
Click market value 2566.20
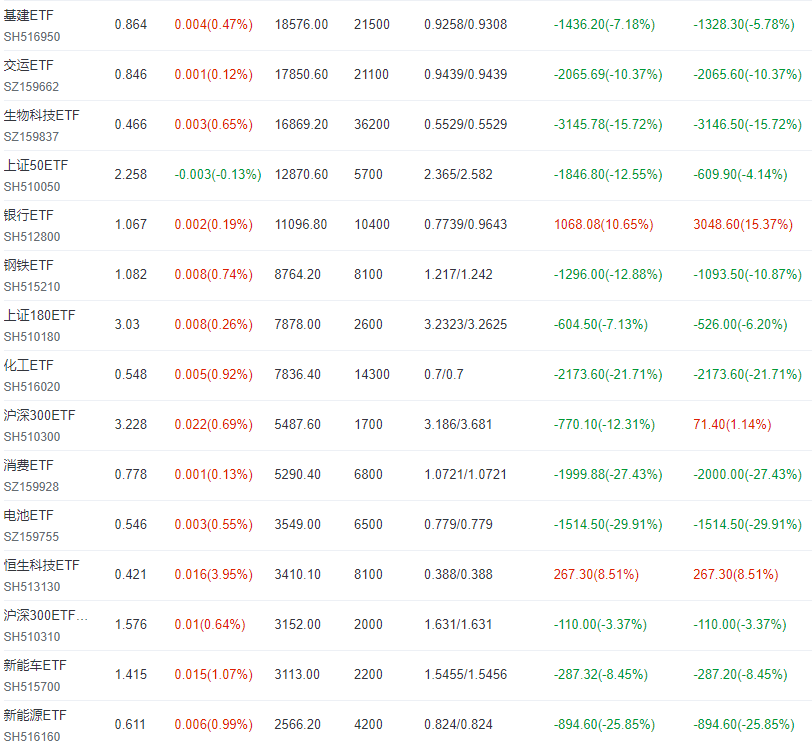298,724
